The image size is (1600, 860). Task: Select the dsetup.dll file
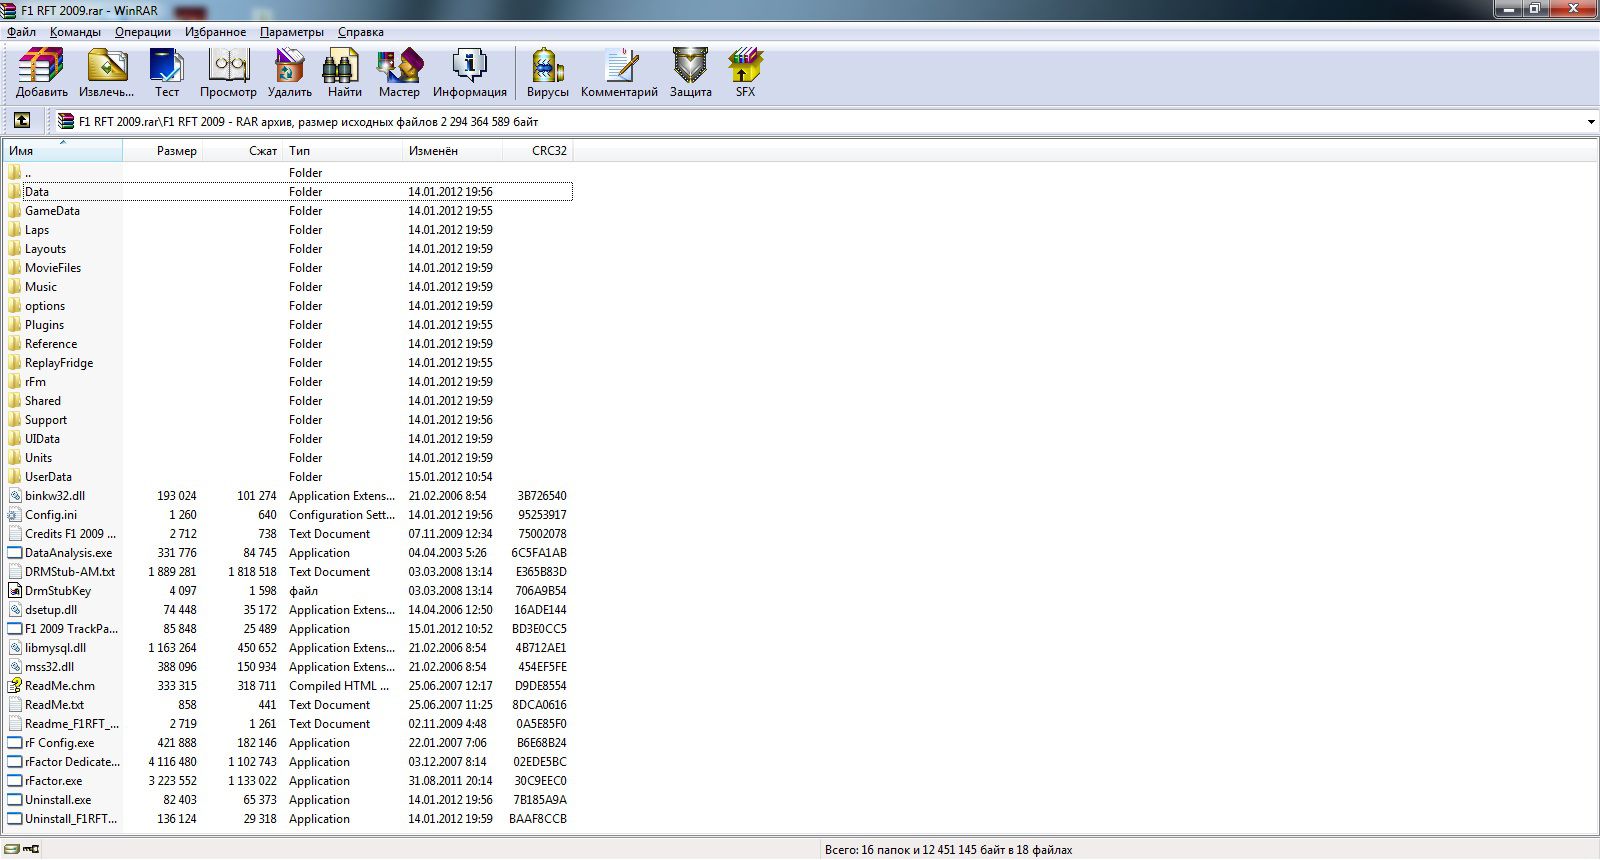(x=51, y=610)
